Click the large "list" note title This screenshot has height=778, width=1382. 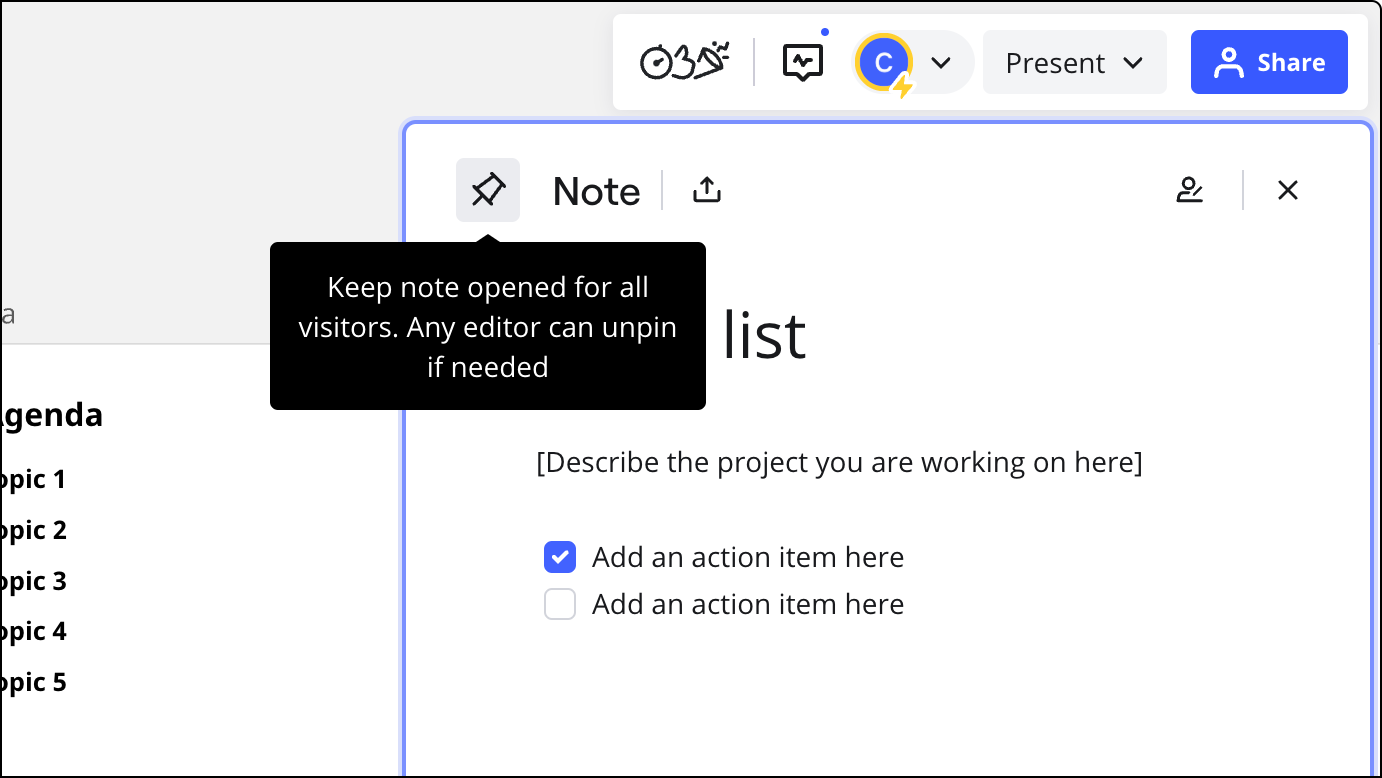point(764,336)
